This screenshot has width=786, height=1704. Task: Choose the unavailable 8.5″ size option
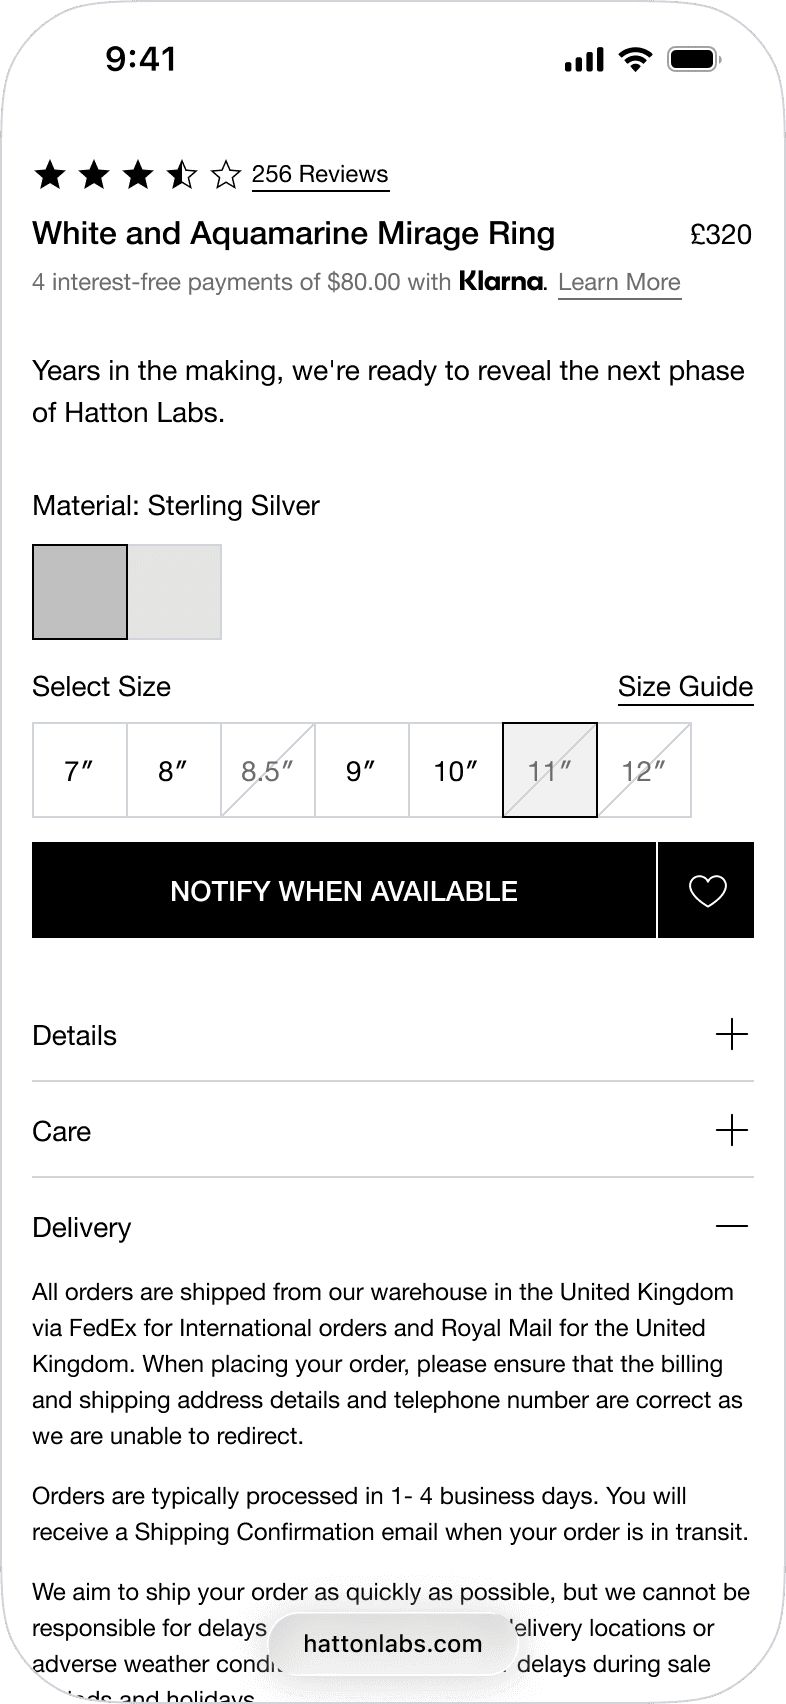click(x=268, y=770)
